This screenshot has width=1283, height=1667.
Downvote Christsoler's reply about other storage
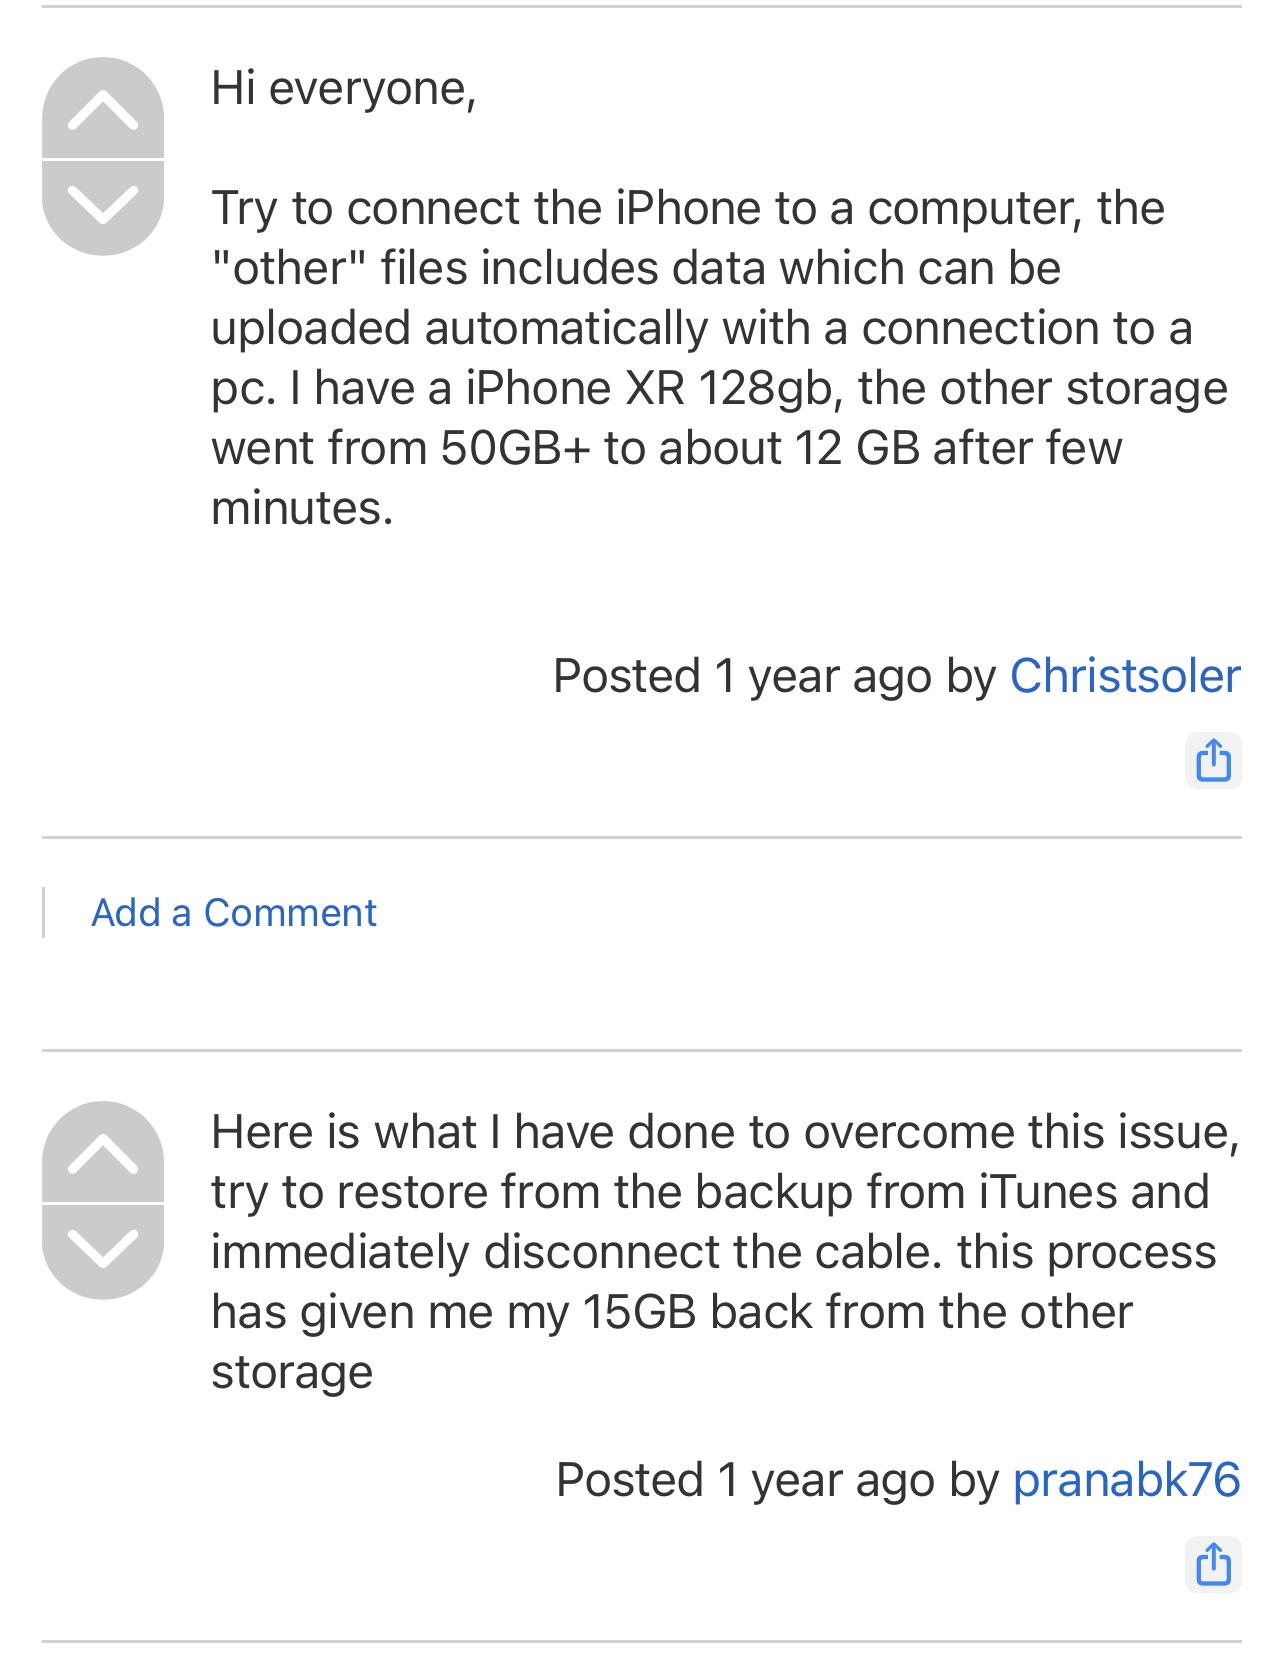(103, 208)
